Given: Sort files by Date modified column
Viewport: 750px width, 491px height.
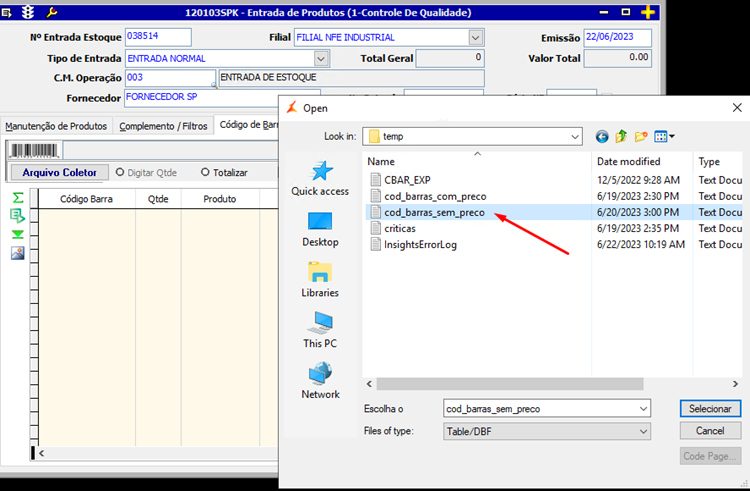Looking at the screenshot, I should click(642, 162).
